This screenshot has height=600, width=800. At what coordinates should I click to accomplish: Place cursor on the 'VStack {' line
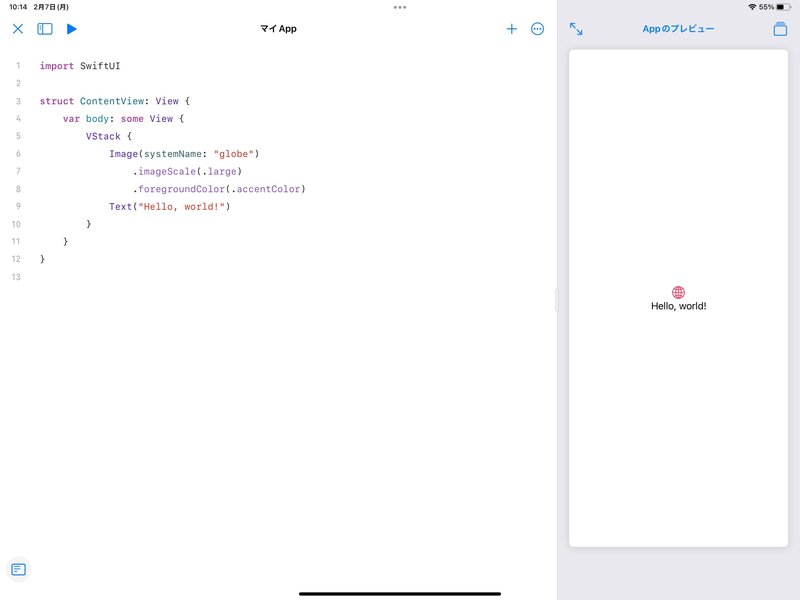point(109,136)
